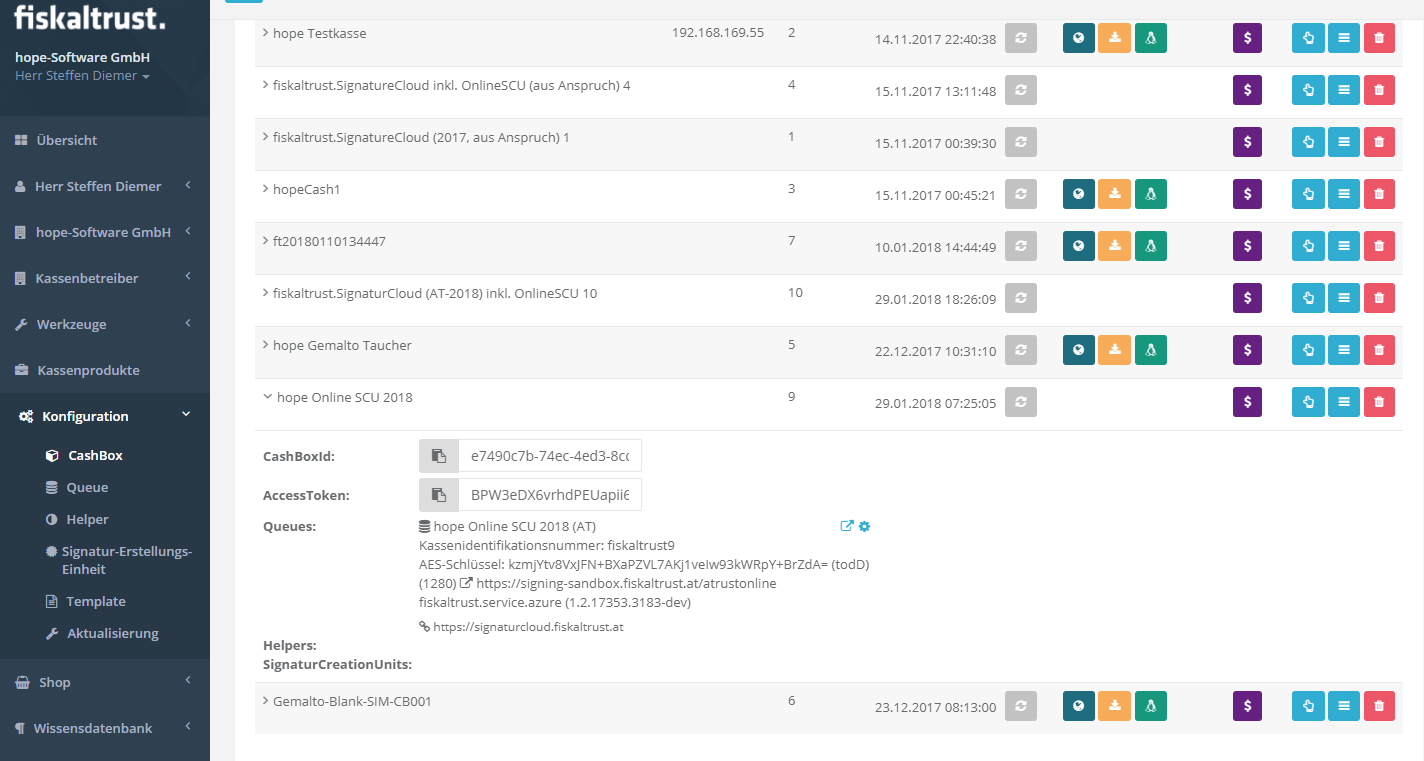Click the orange download icon for hope Testkasse
The width and height of the screenshot is (1424, 761).
(1114, 38)
